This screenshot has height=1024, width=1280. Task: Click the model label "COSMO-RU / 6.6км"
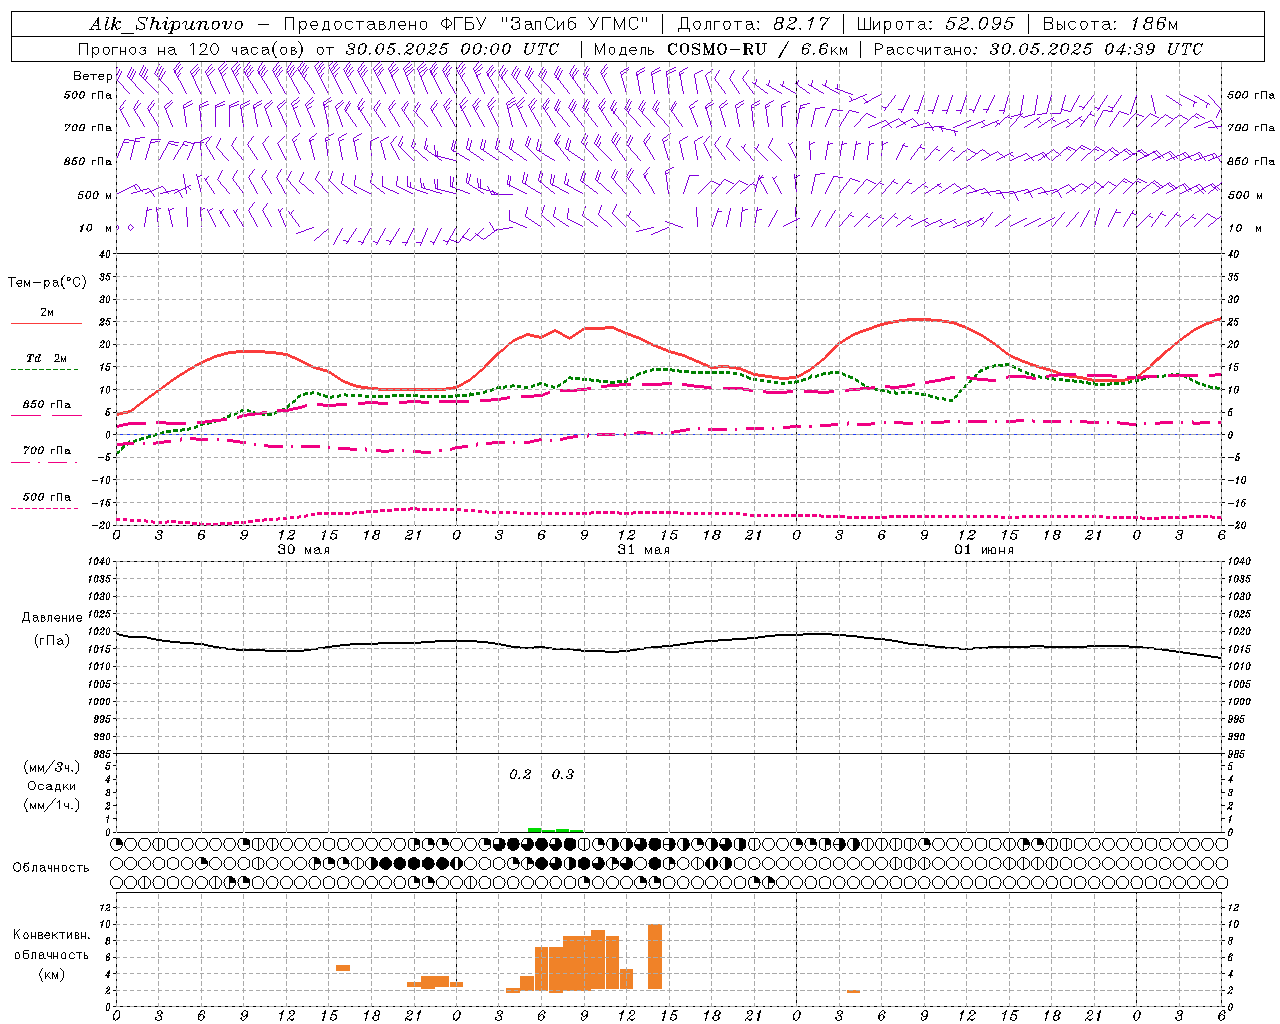(x=758, y=49)
